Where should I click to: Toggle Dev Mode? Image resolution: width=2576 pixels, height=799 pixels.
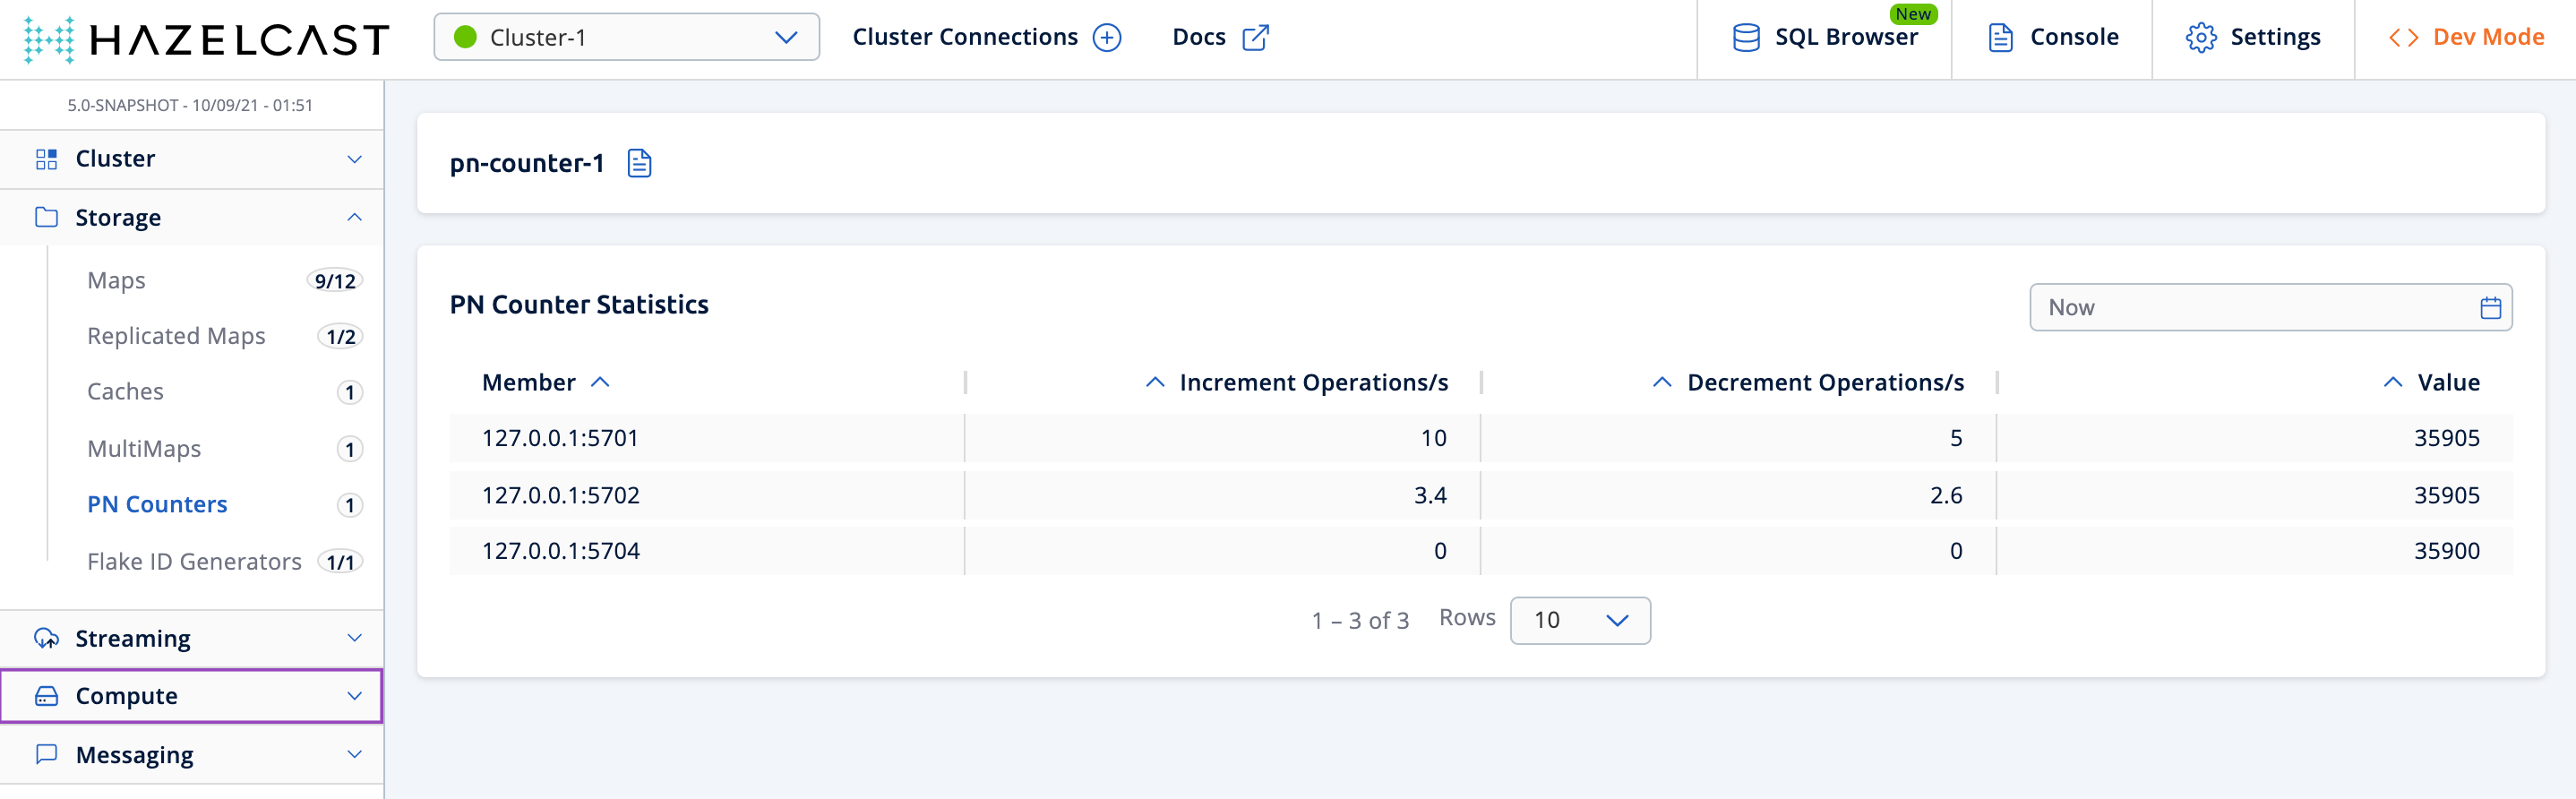(x=2466, y=38)
